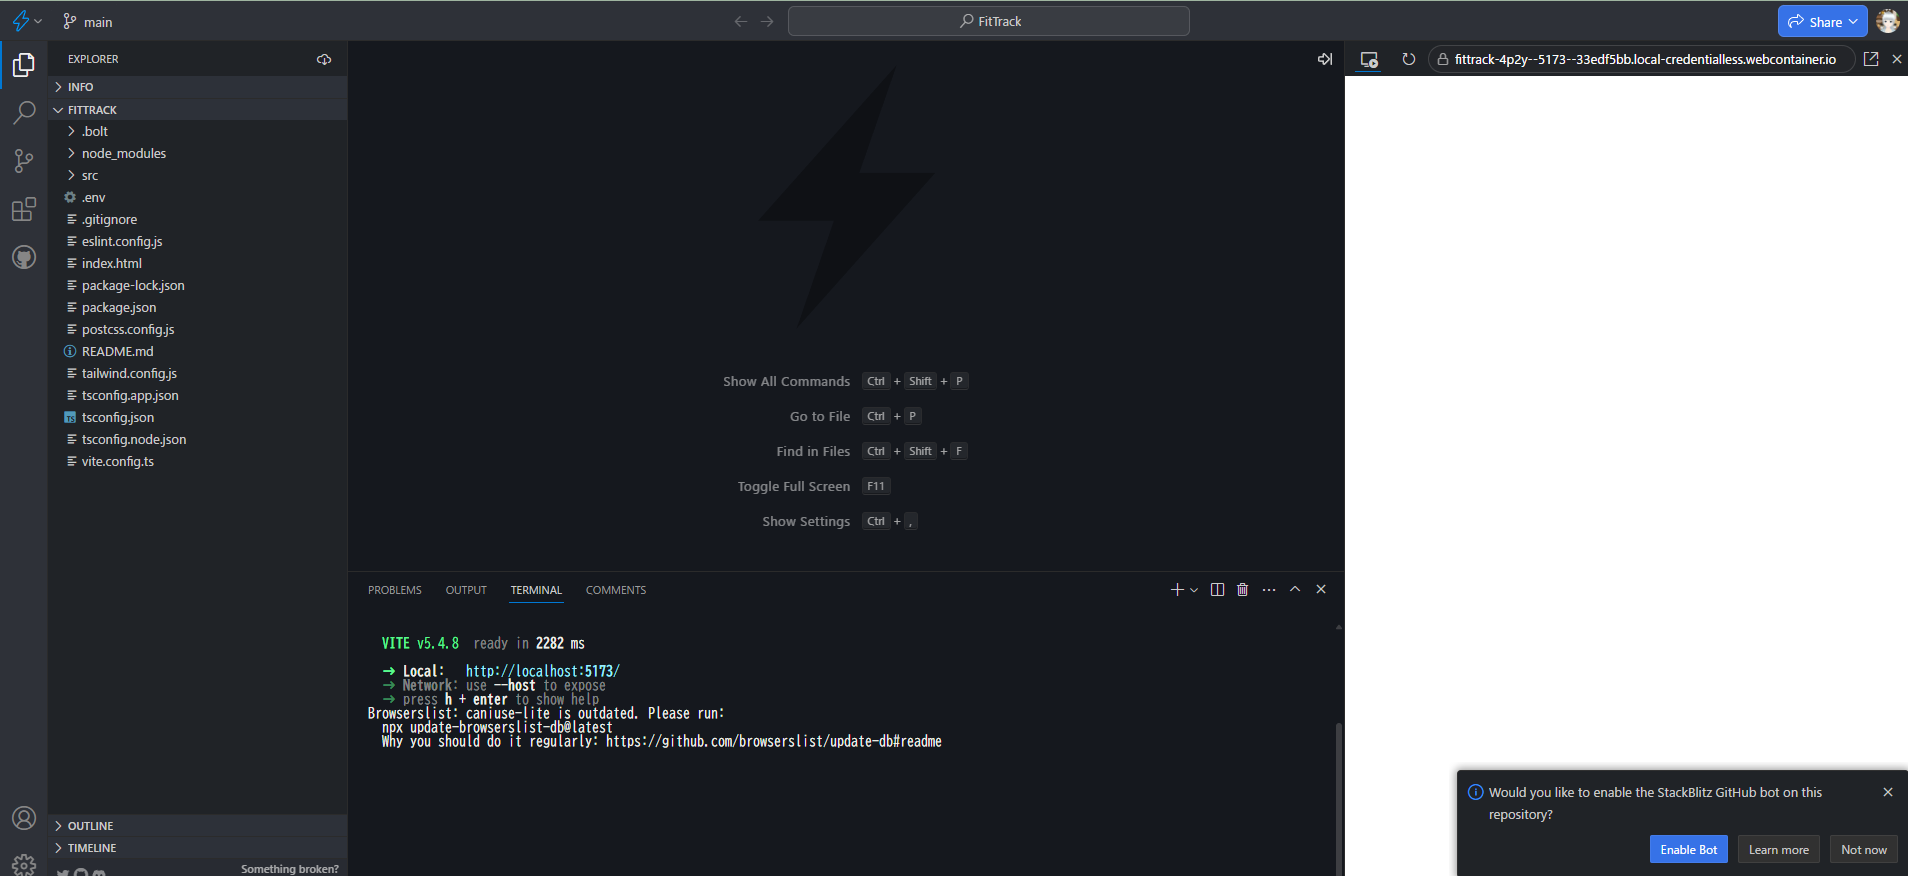
Task: Click the FitTrack search command bar
Action: click(989, 21)
